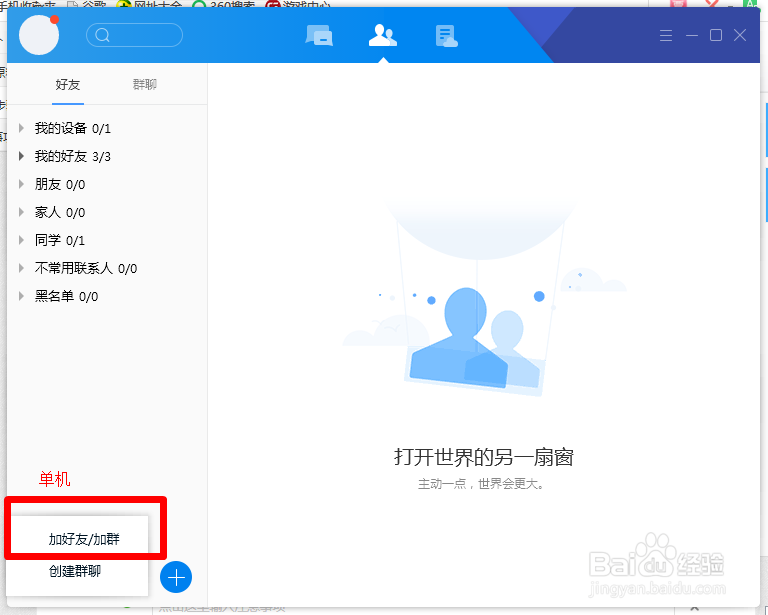The width and height of the screenshot is (768, 615).
Task: Select 我的设备 0/1 row text
Action: [72, 128]
